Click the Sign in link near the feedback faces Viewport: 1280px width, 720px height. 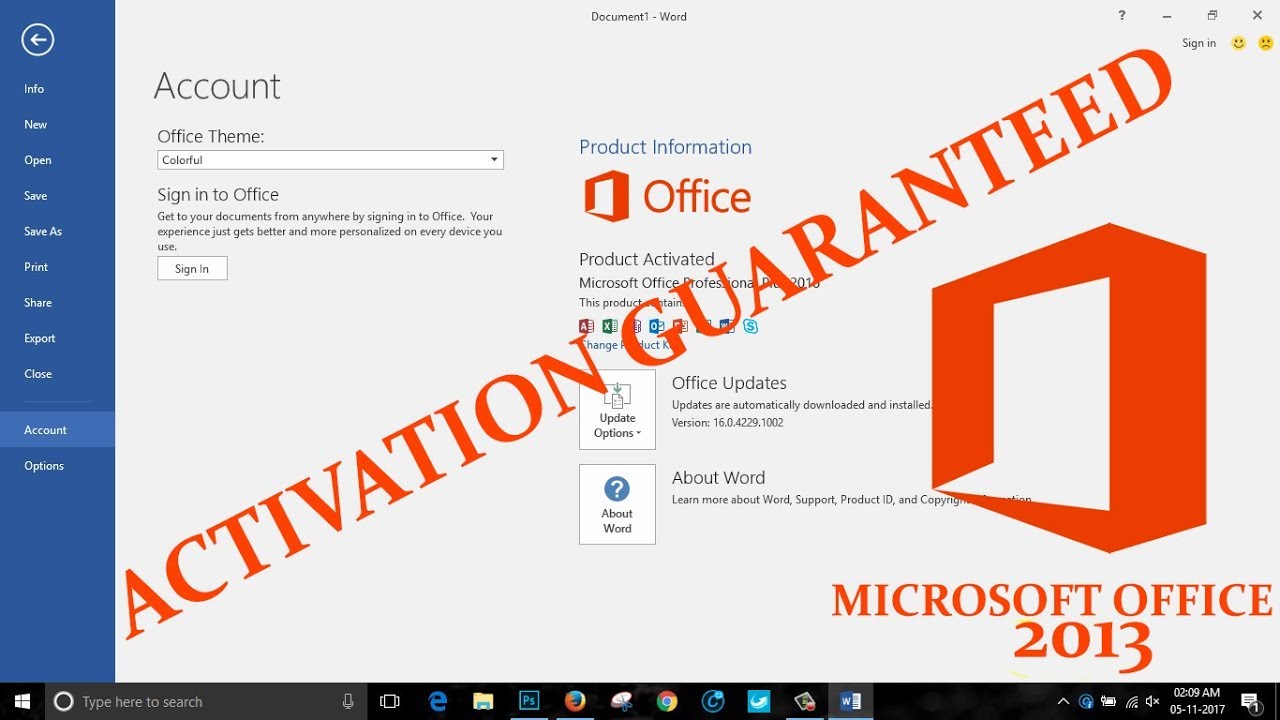1199,43
